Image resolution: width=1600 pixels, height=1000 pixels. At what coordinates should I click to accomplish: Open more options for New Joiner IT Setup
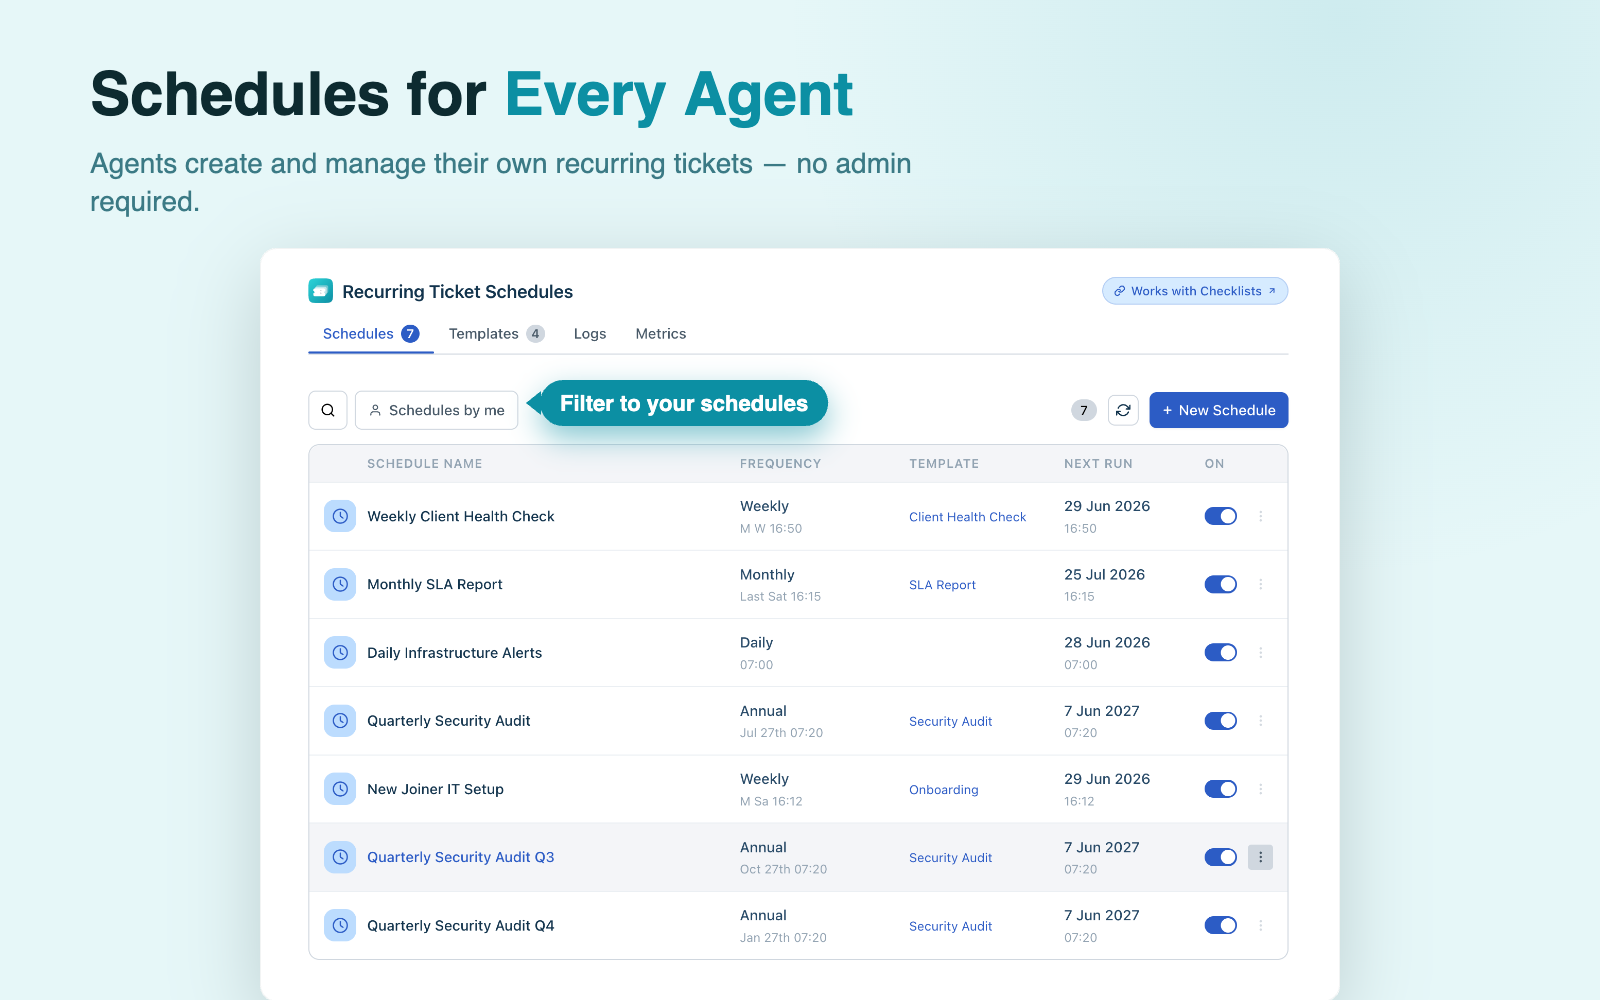point(1260,789)
